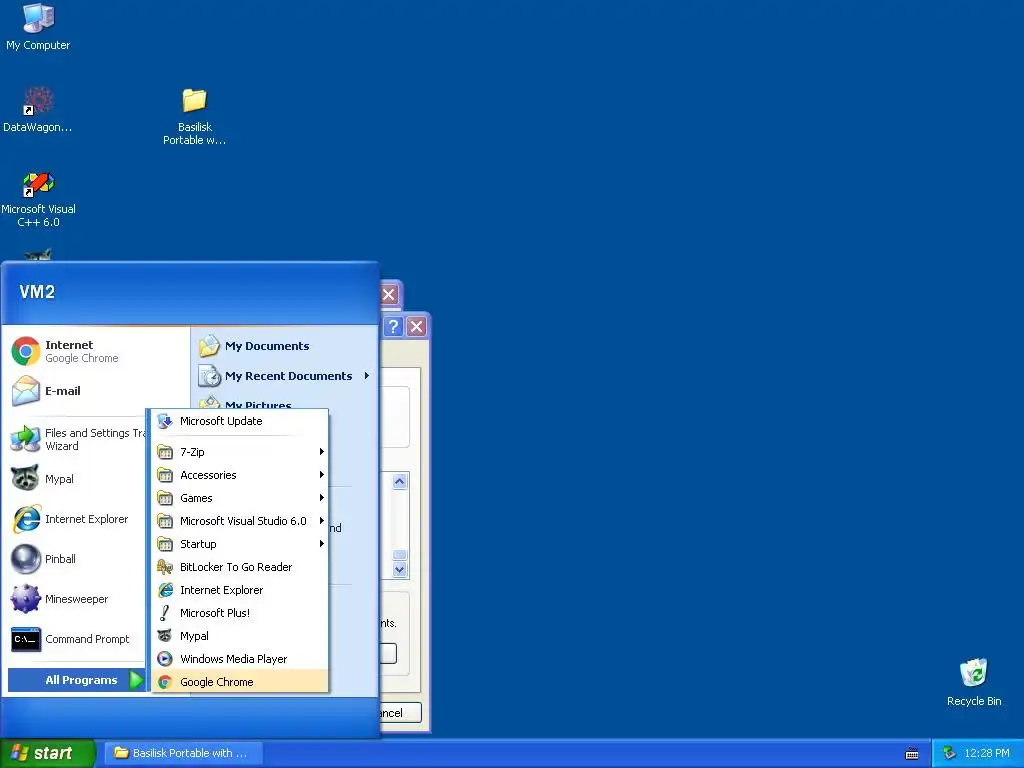The image size is (1024, 768).
Task: Click scroll up arrow in background dialog
Action: coord(400,482)
